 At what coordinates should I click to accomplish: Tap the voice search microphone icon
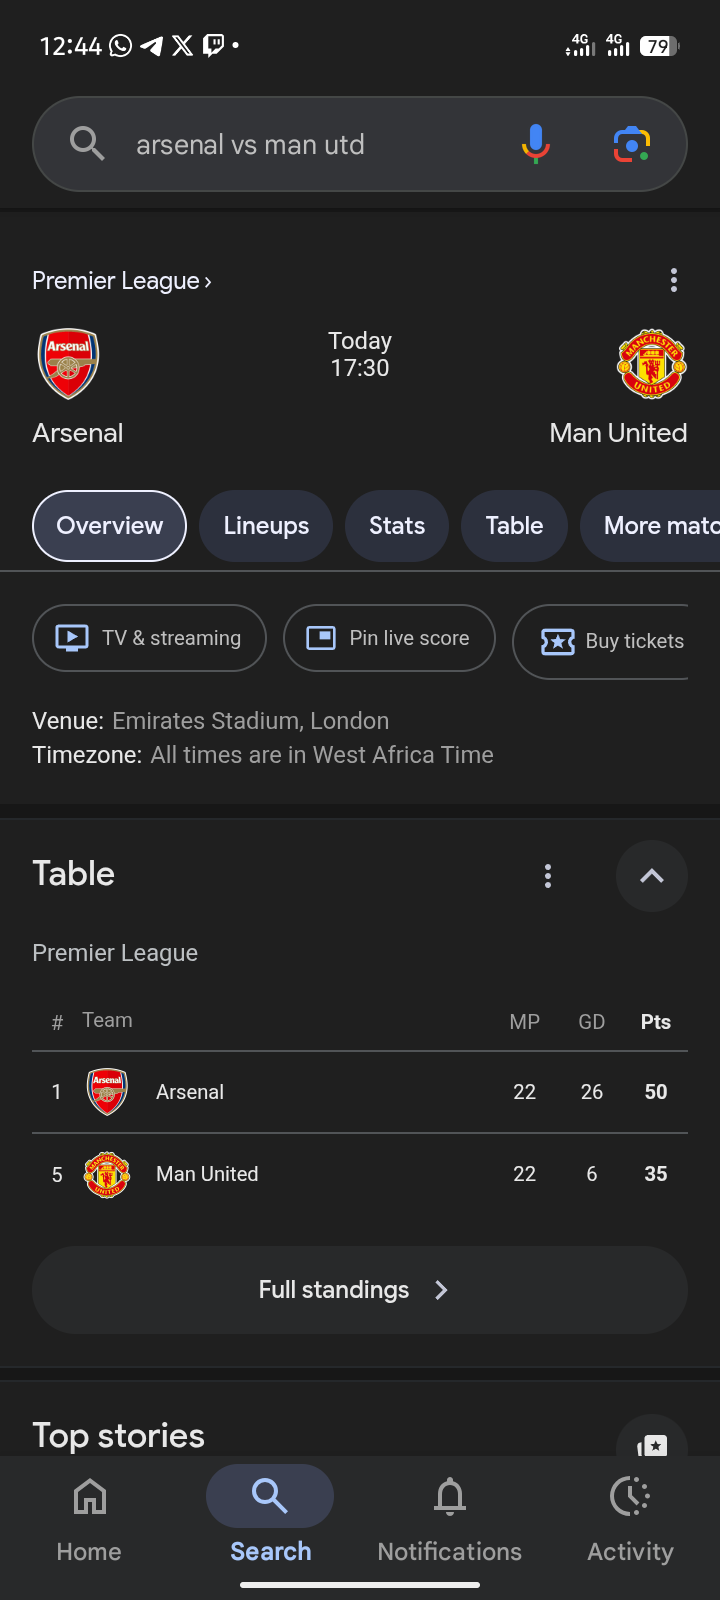[536, 144]
